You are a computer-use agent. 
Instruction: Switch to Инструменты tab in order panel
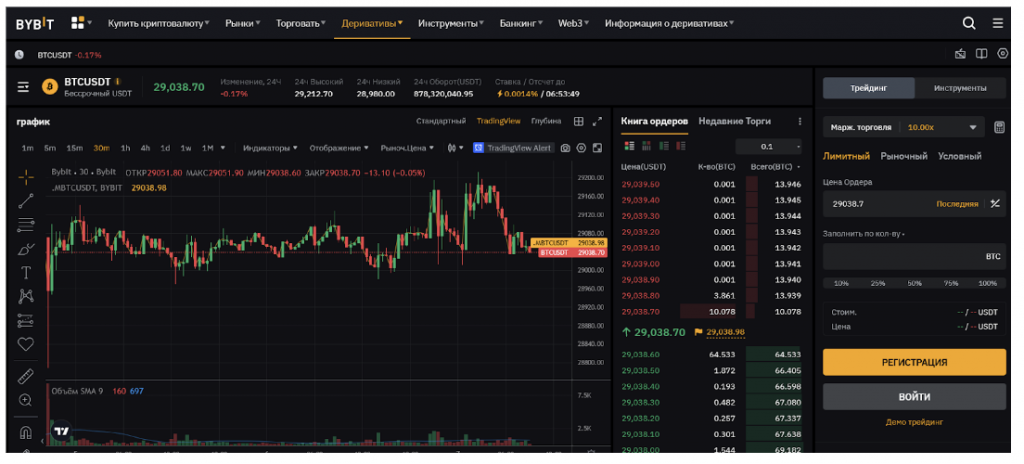click(959, 88)
